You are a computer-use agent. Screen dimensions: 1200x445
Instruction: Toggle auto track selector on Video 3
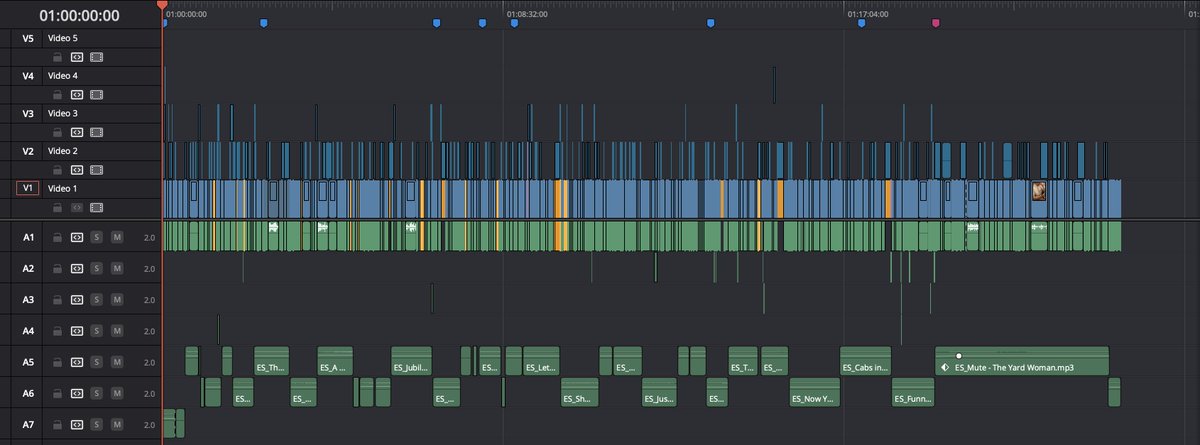coord(77,132)
